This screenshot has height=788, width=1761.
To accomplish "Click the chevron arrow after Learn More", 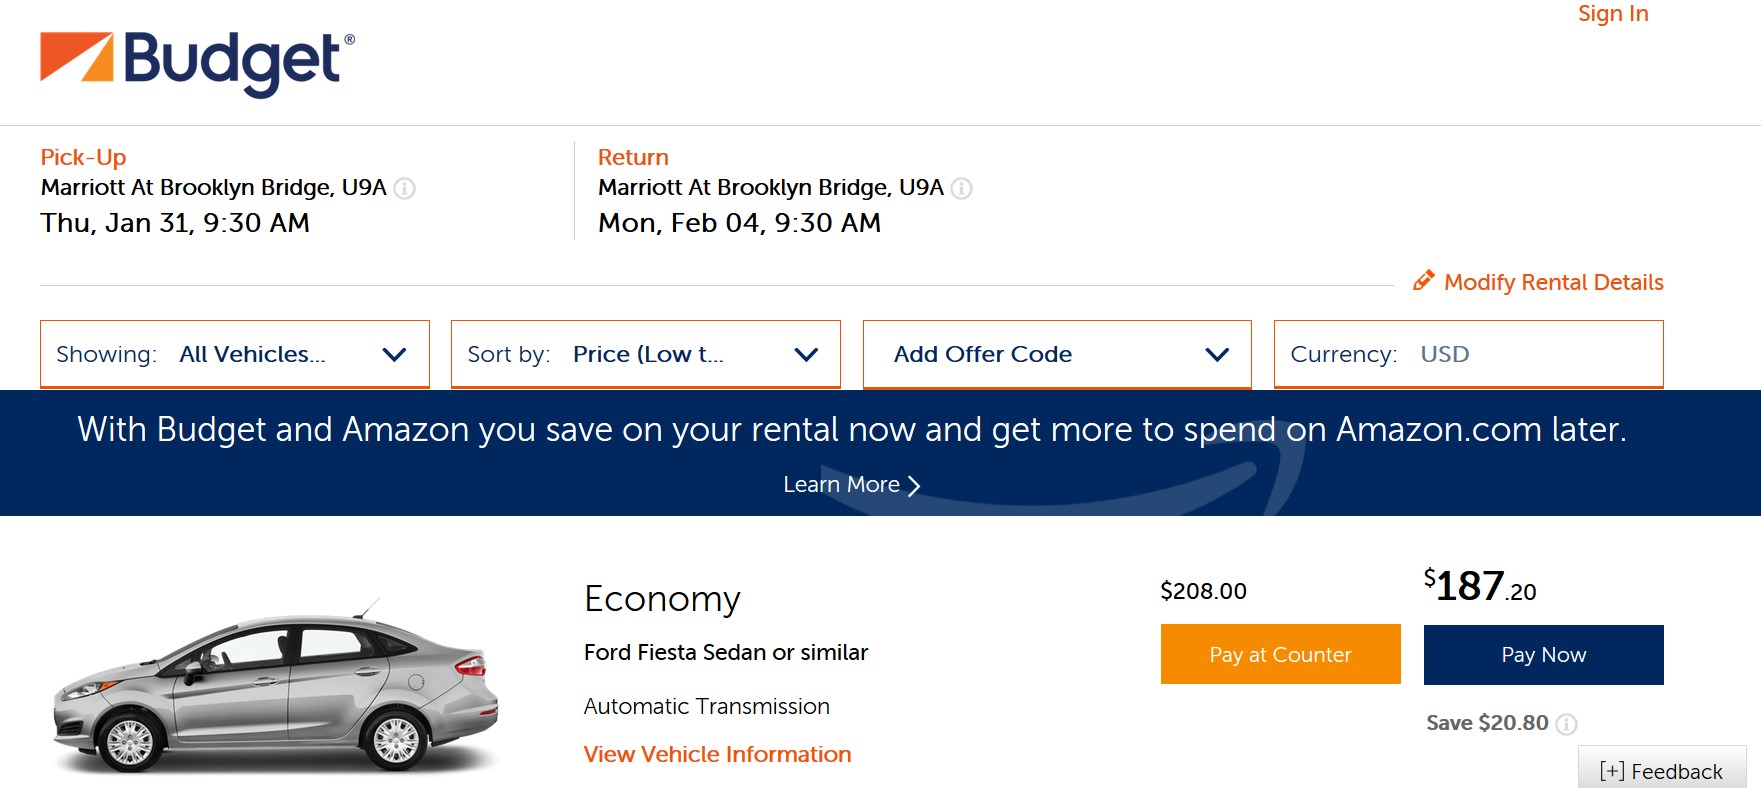I will coord(913,485).
